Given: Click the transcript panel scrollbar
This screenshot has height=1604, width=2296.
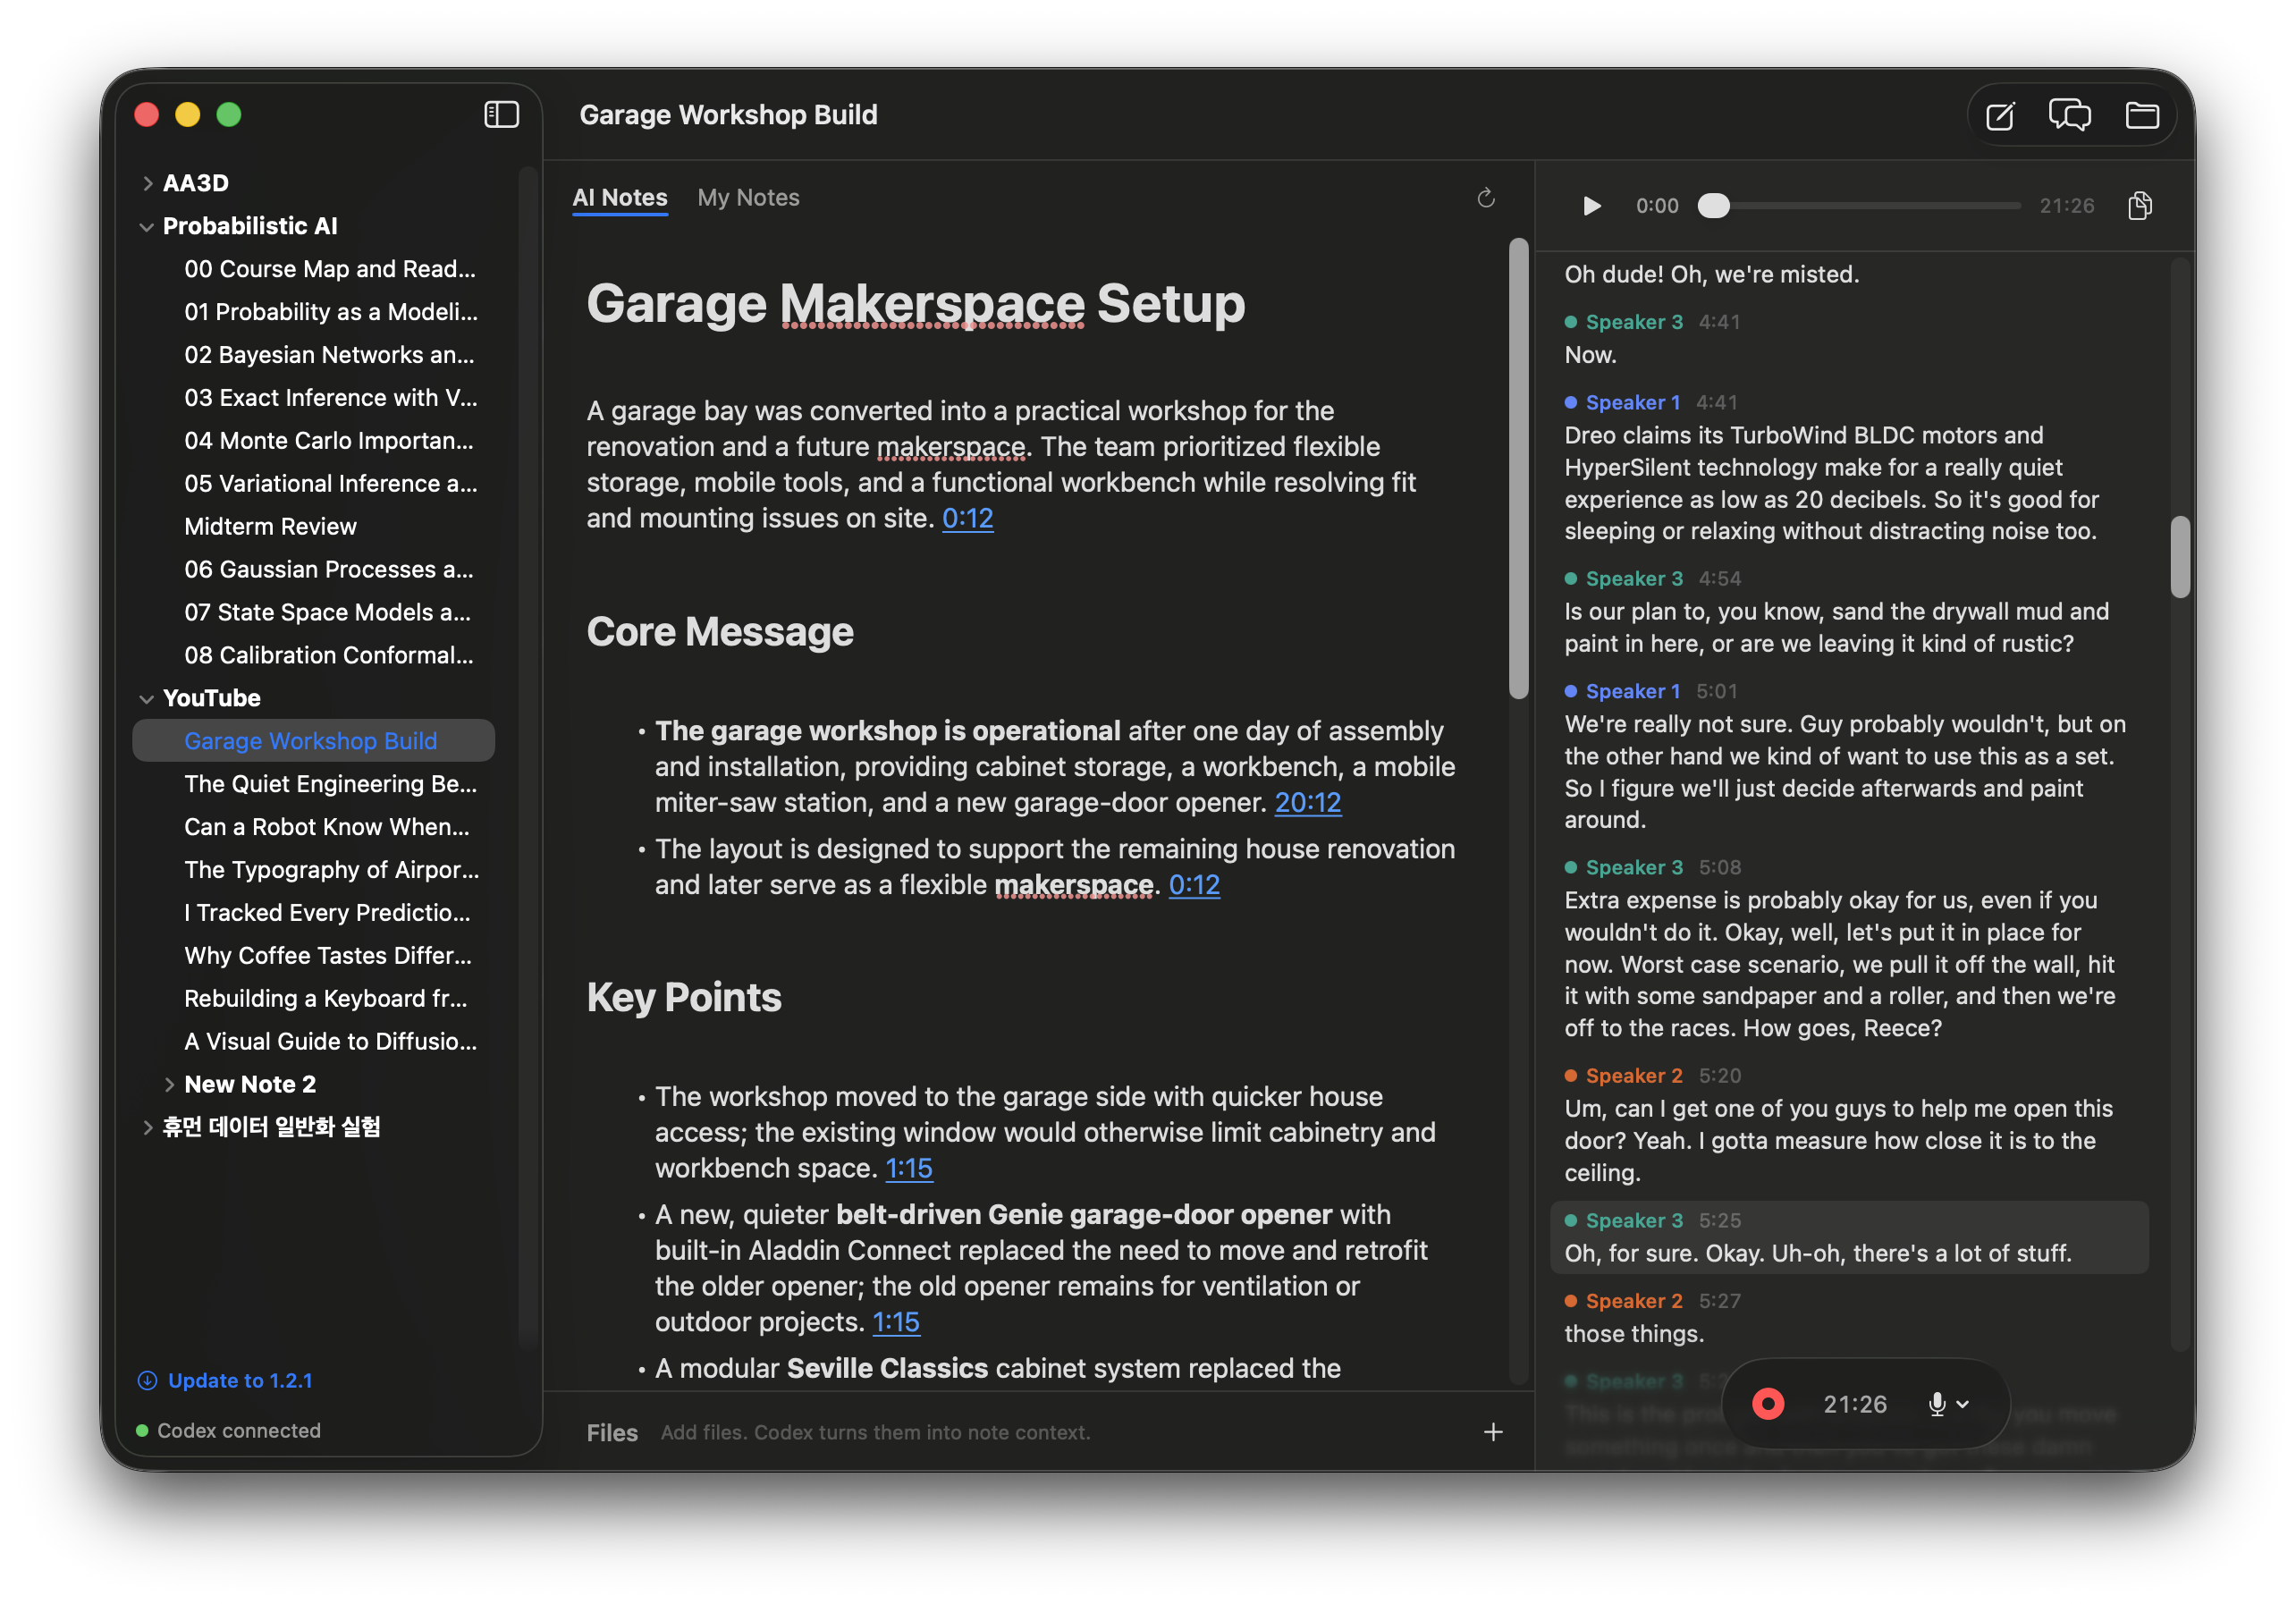Looking at the screenshot, I should pos(2180,557).
